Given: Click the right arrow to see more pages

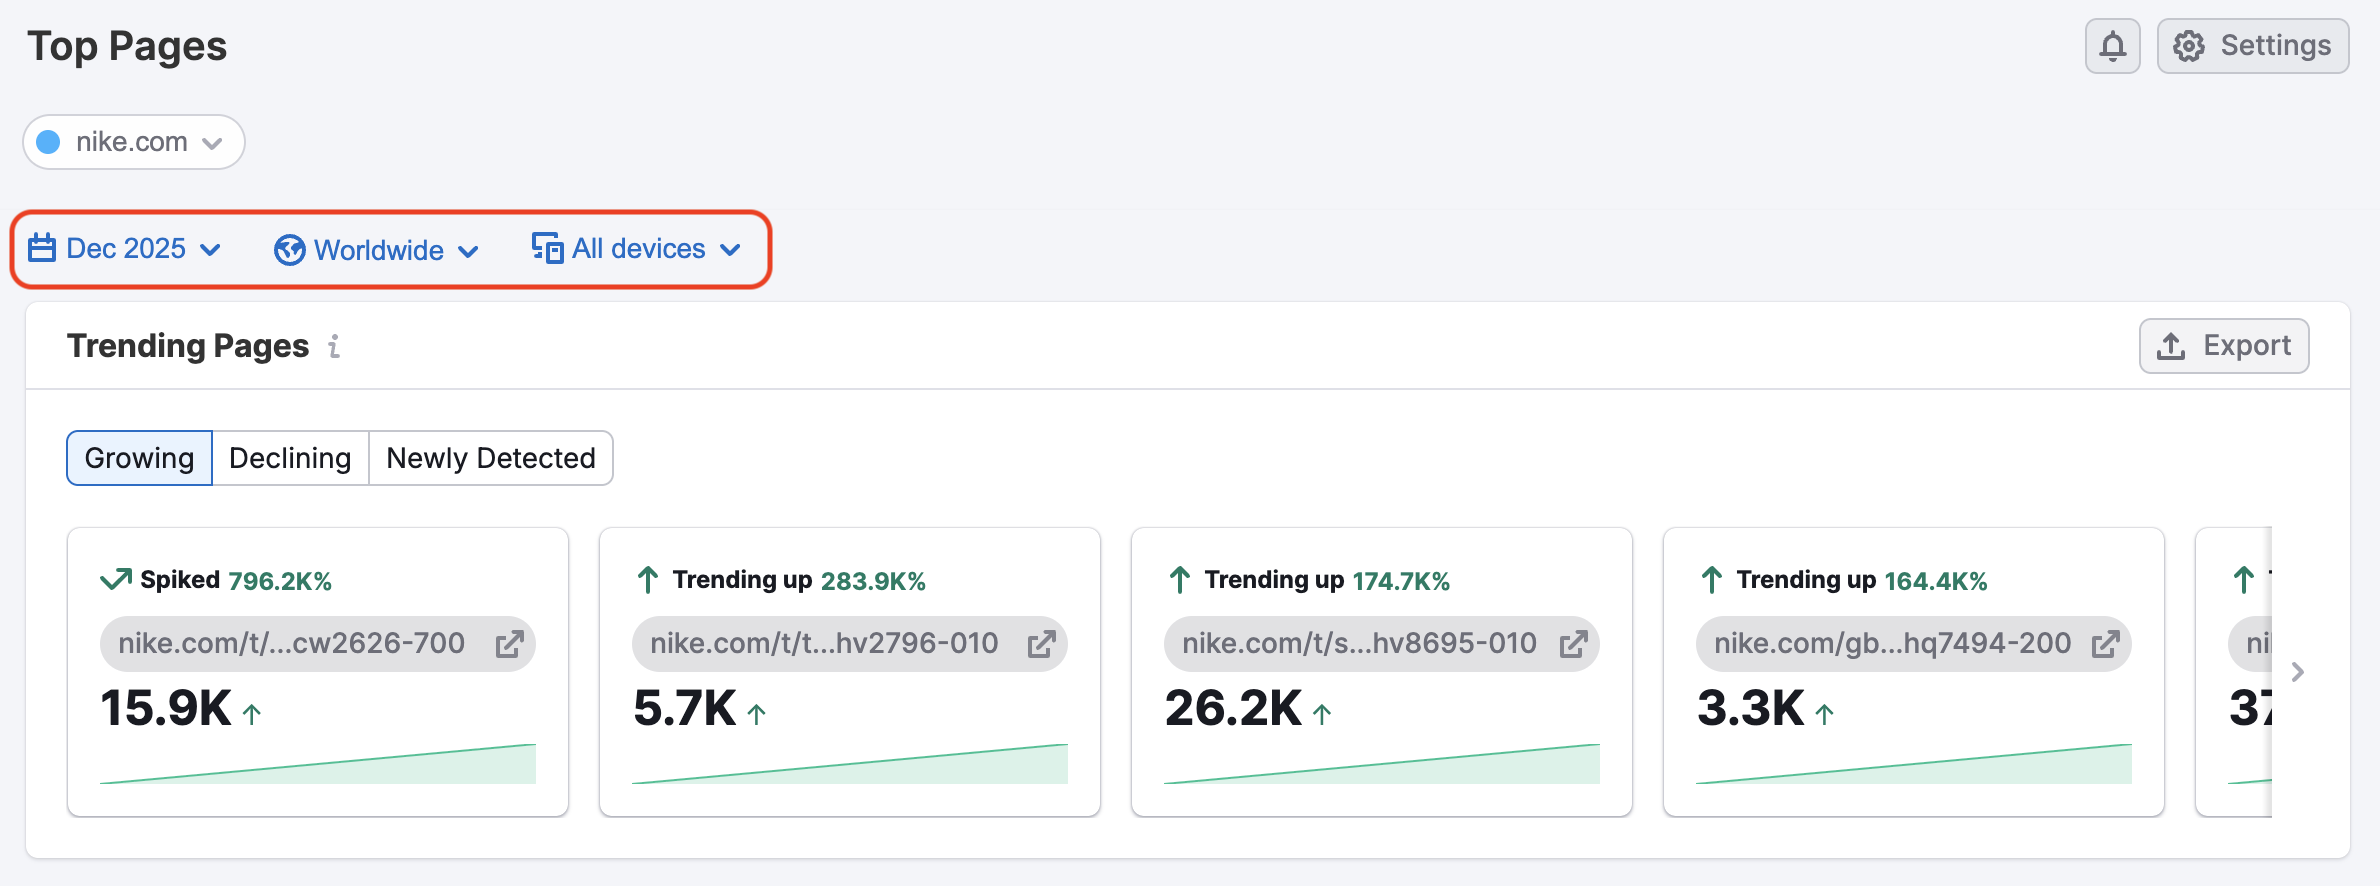Looking at the screenshot, I should click(2297, 672).
